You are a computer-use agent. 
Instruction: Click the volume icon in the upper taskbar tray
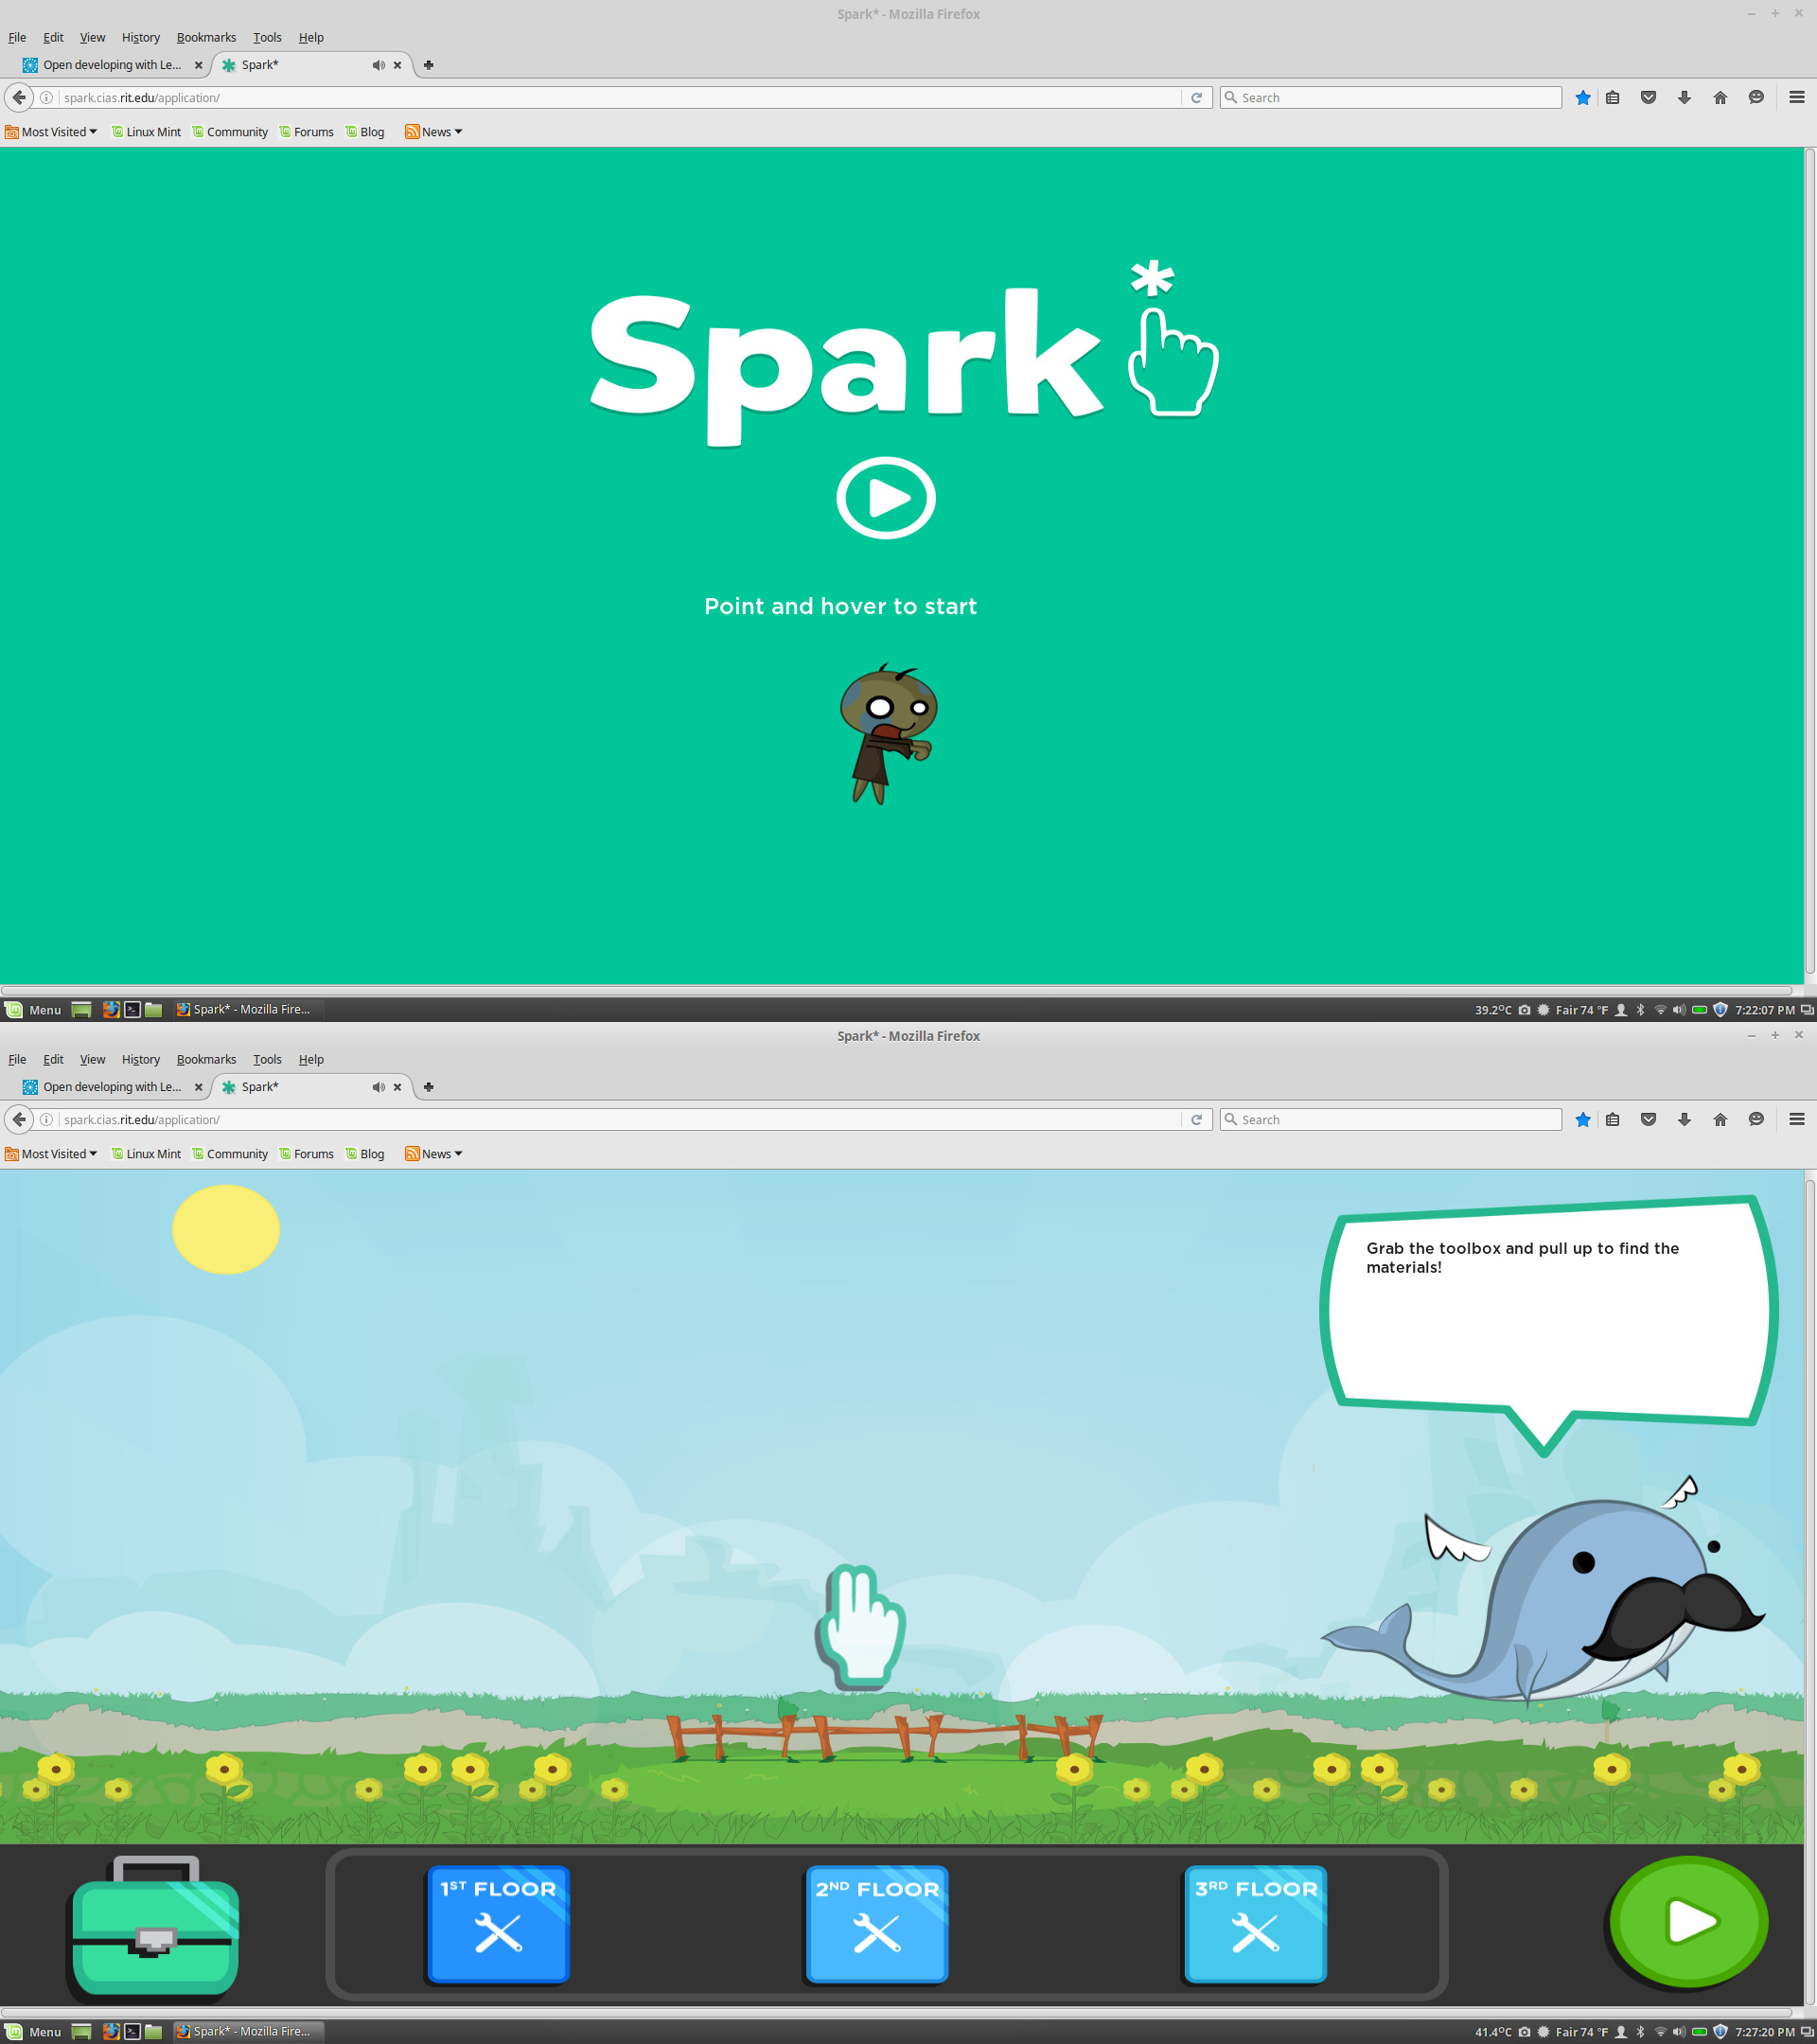pos(1679,1010)
